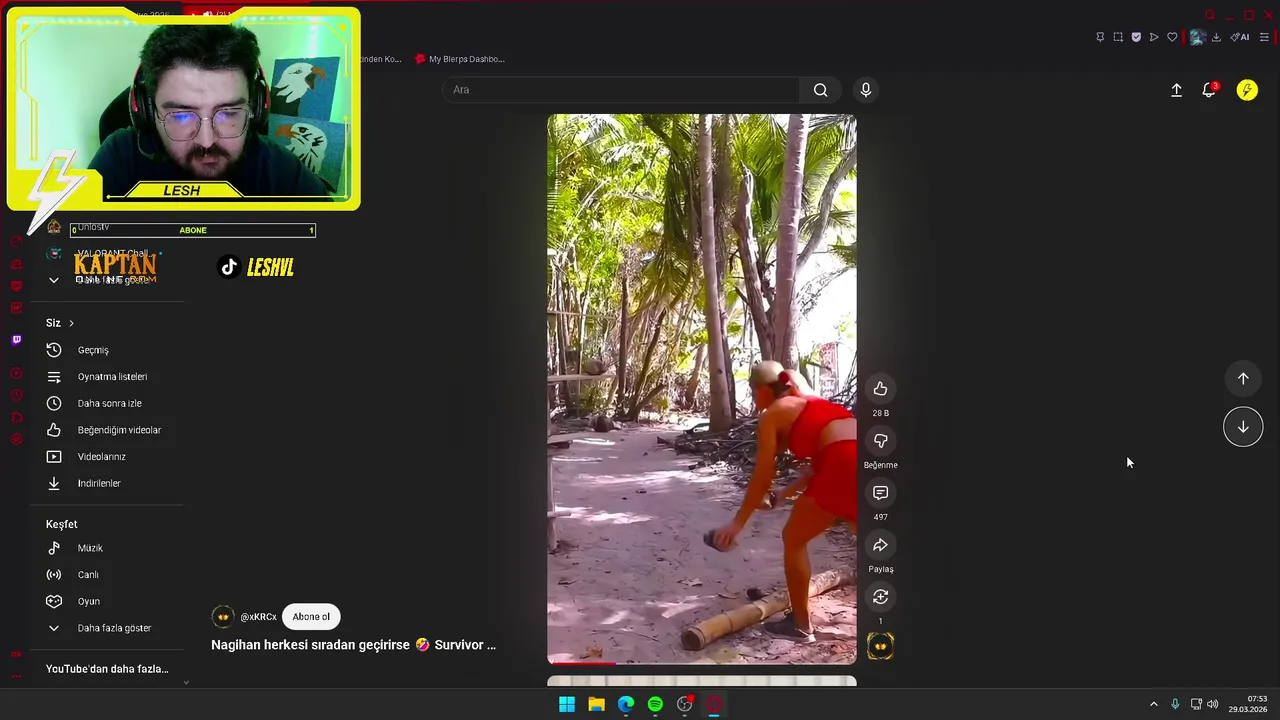The image size is (1280, 720).
Task: Pause the playing Short video
Action: click(x=701, y=389)
